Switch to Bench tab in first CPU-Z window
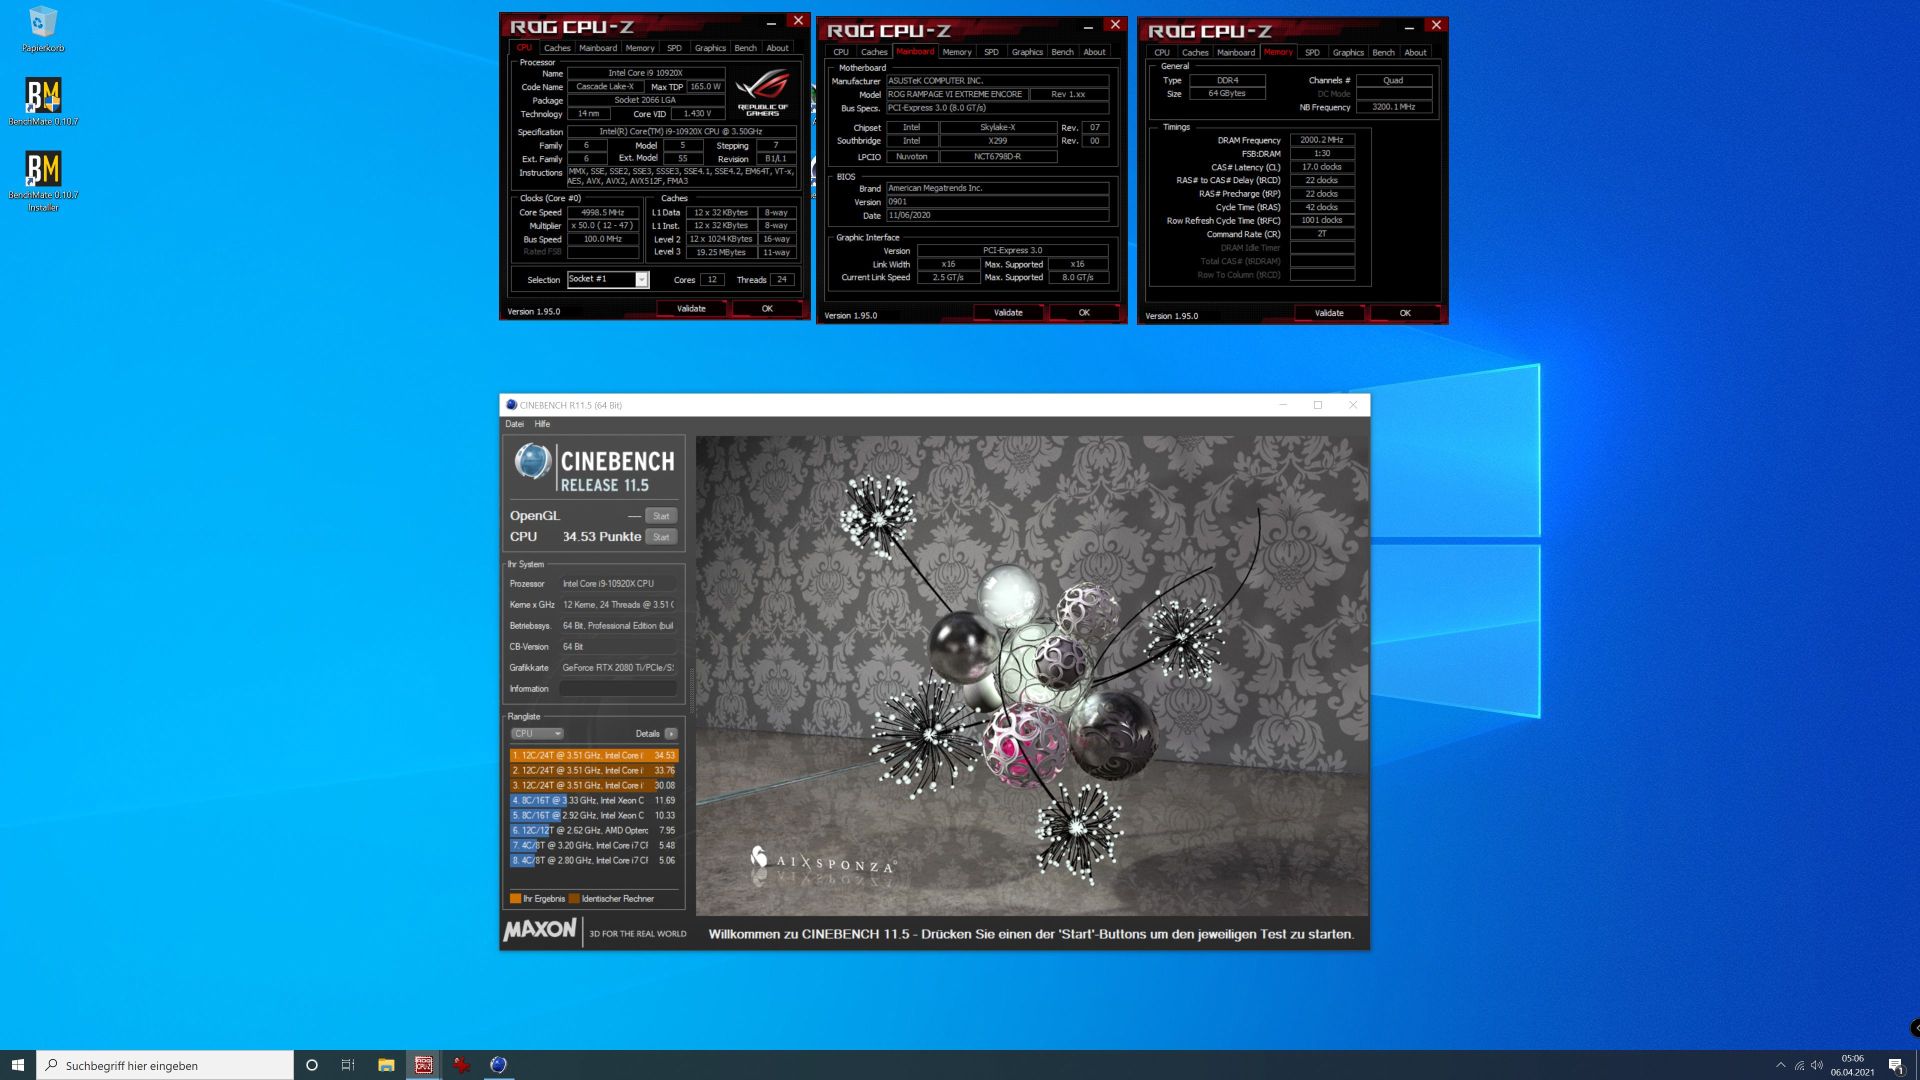The width and height of the screenshot is (1920, 1080). (746, 48)
